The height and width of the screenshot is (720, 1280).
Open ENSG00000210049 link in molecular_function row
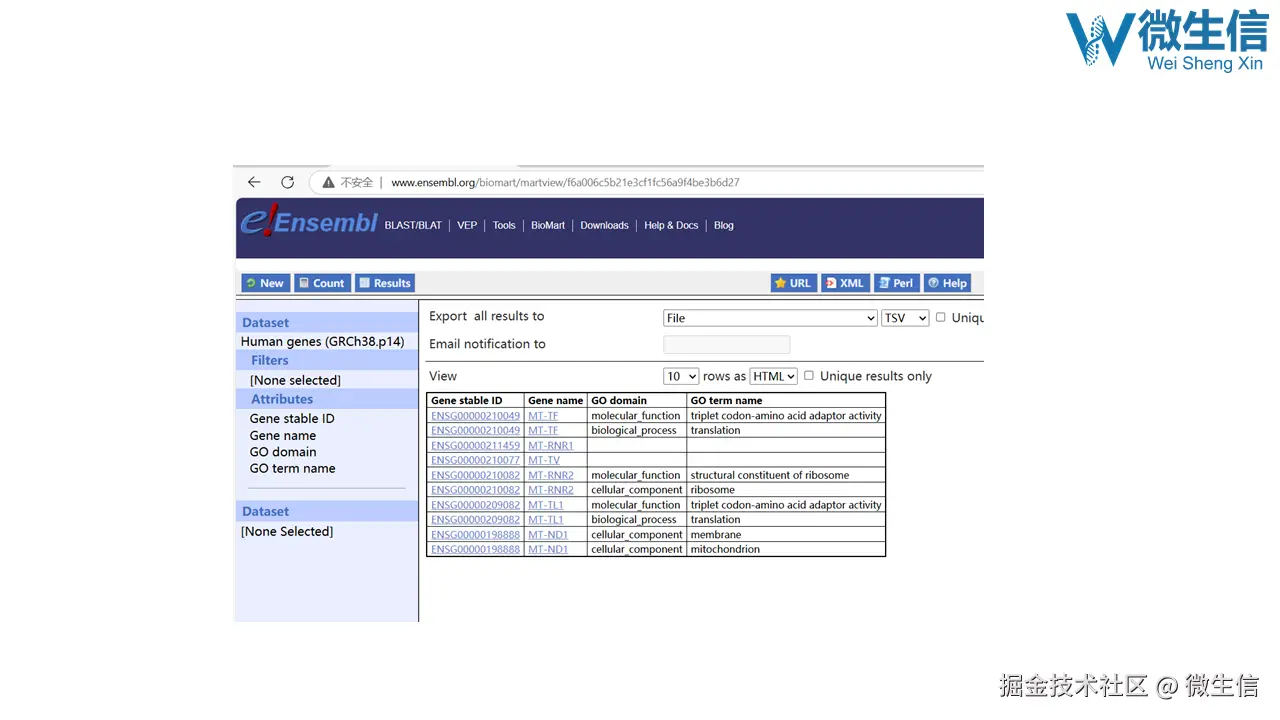coord(475,415)
